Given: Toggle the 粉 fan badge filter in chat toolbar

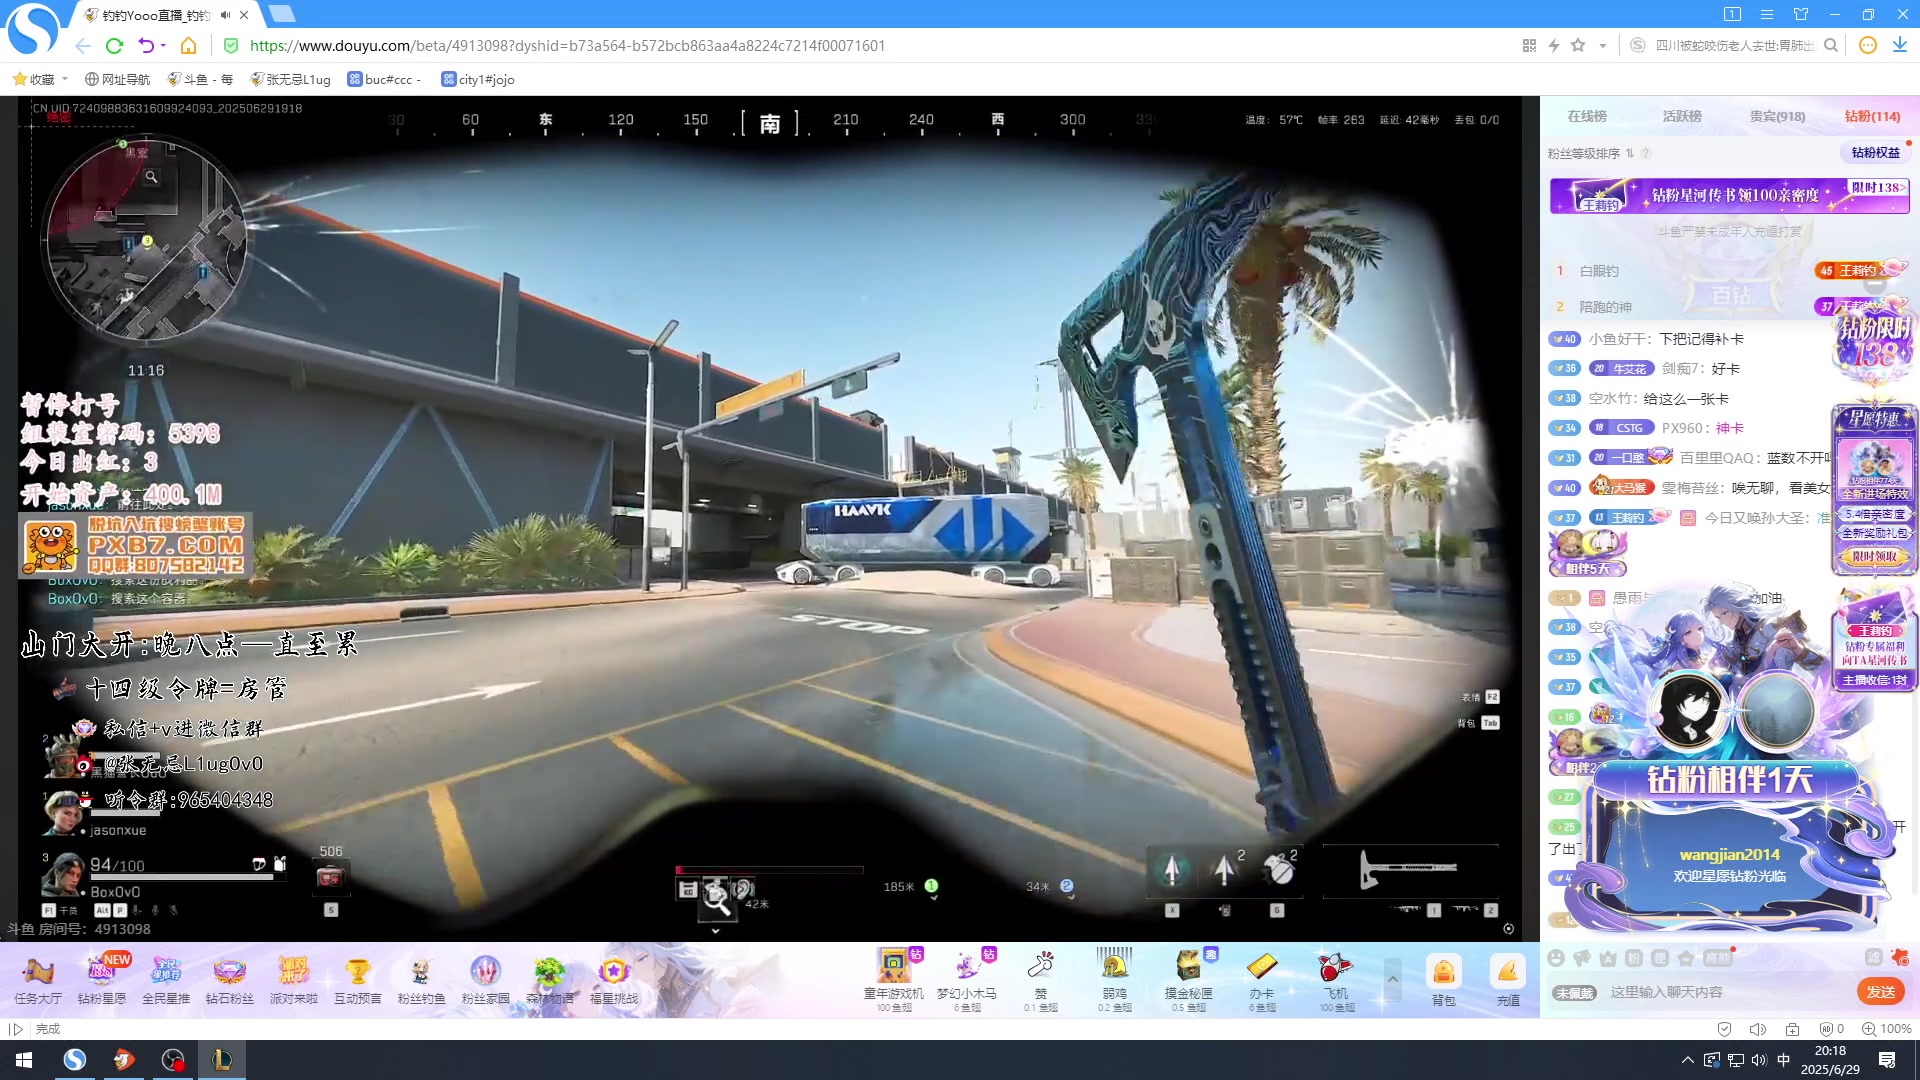Looking at the screenshot, I should (1634, 958).
